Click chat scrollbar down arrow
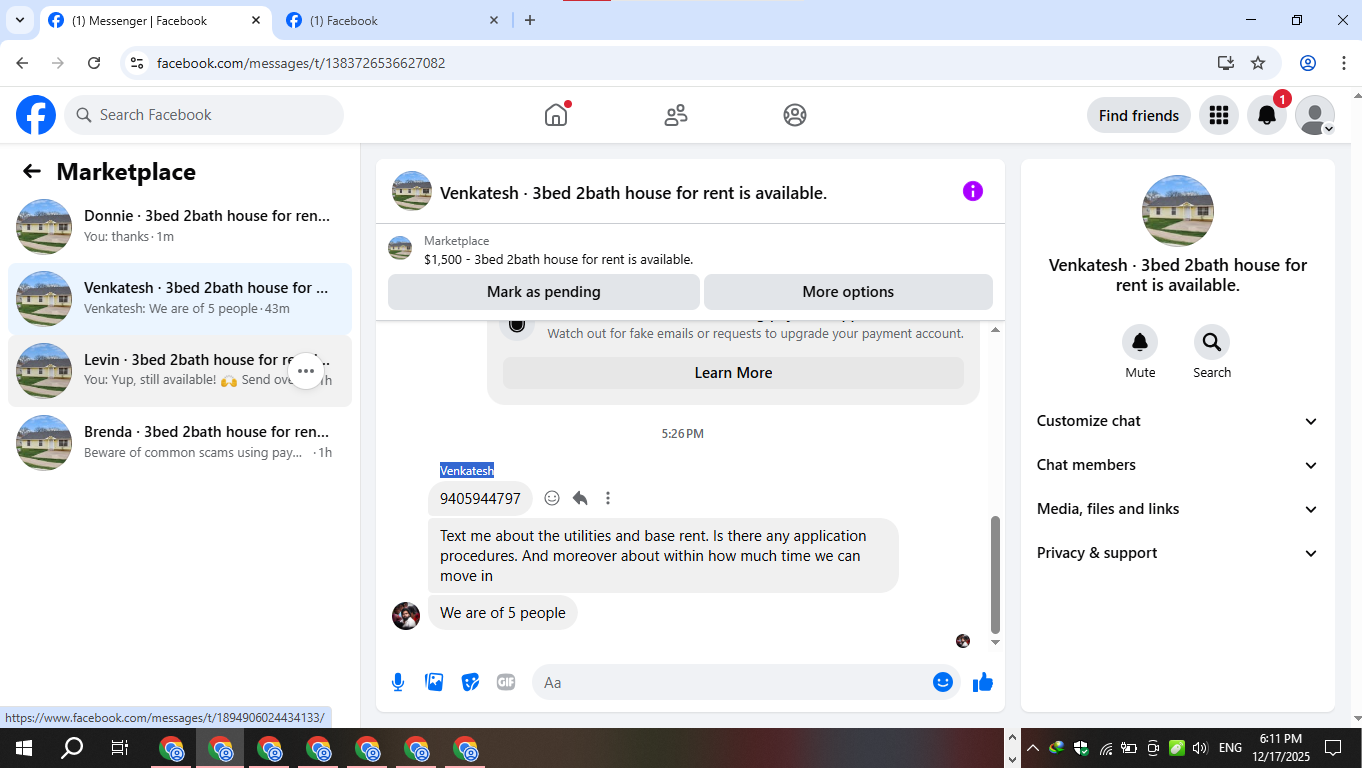This screenshot has width=1362, height=768. [x=995, y=642]
